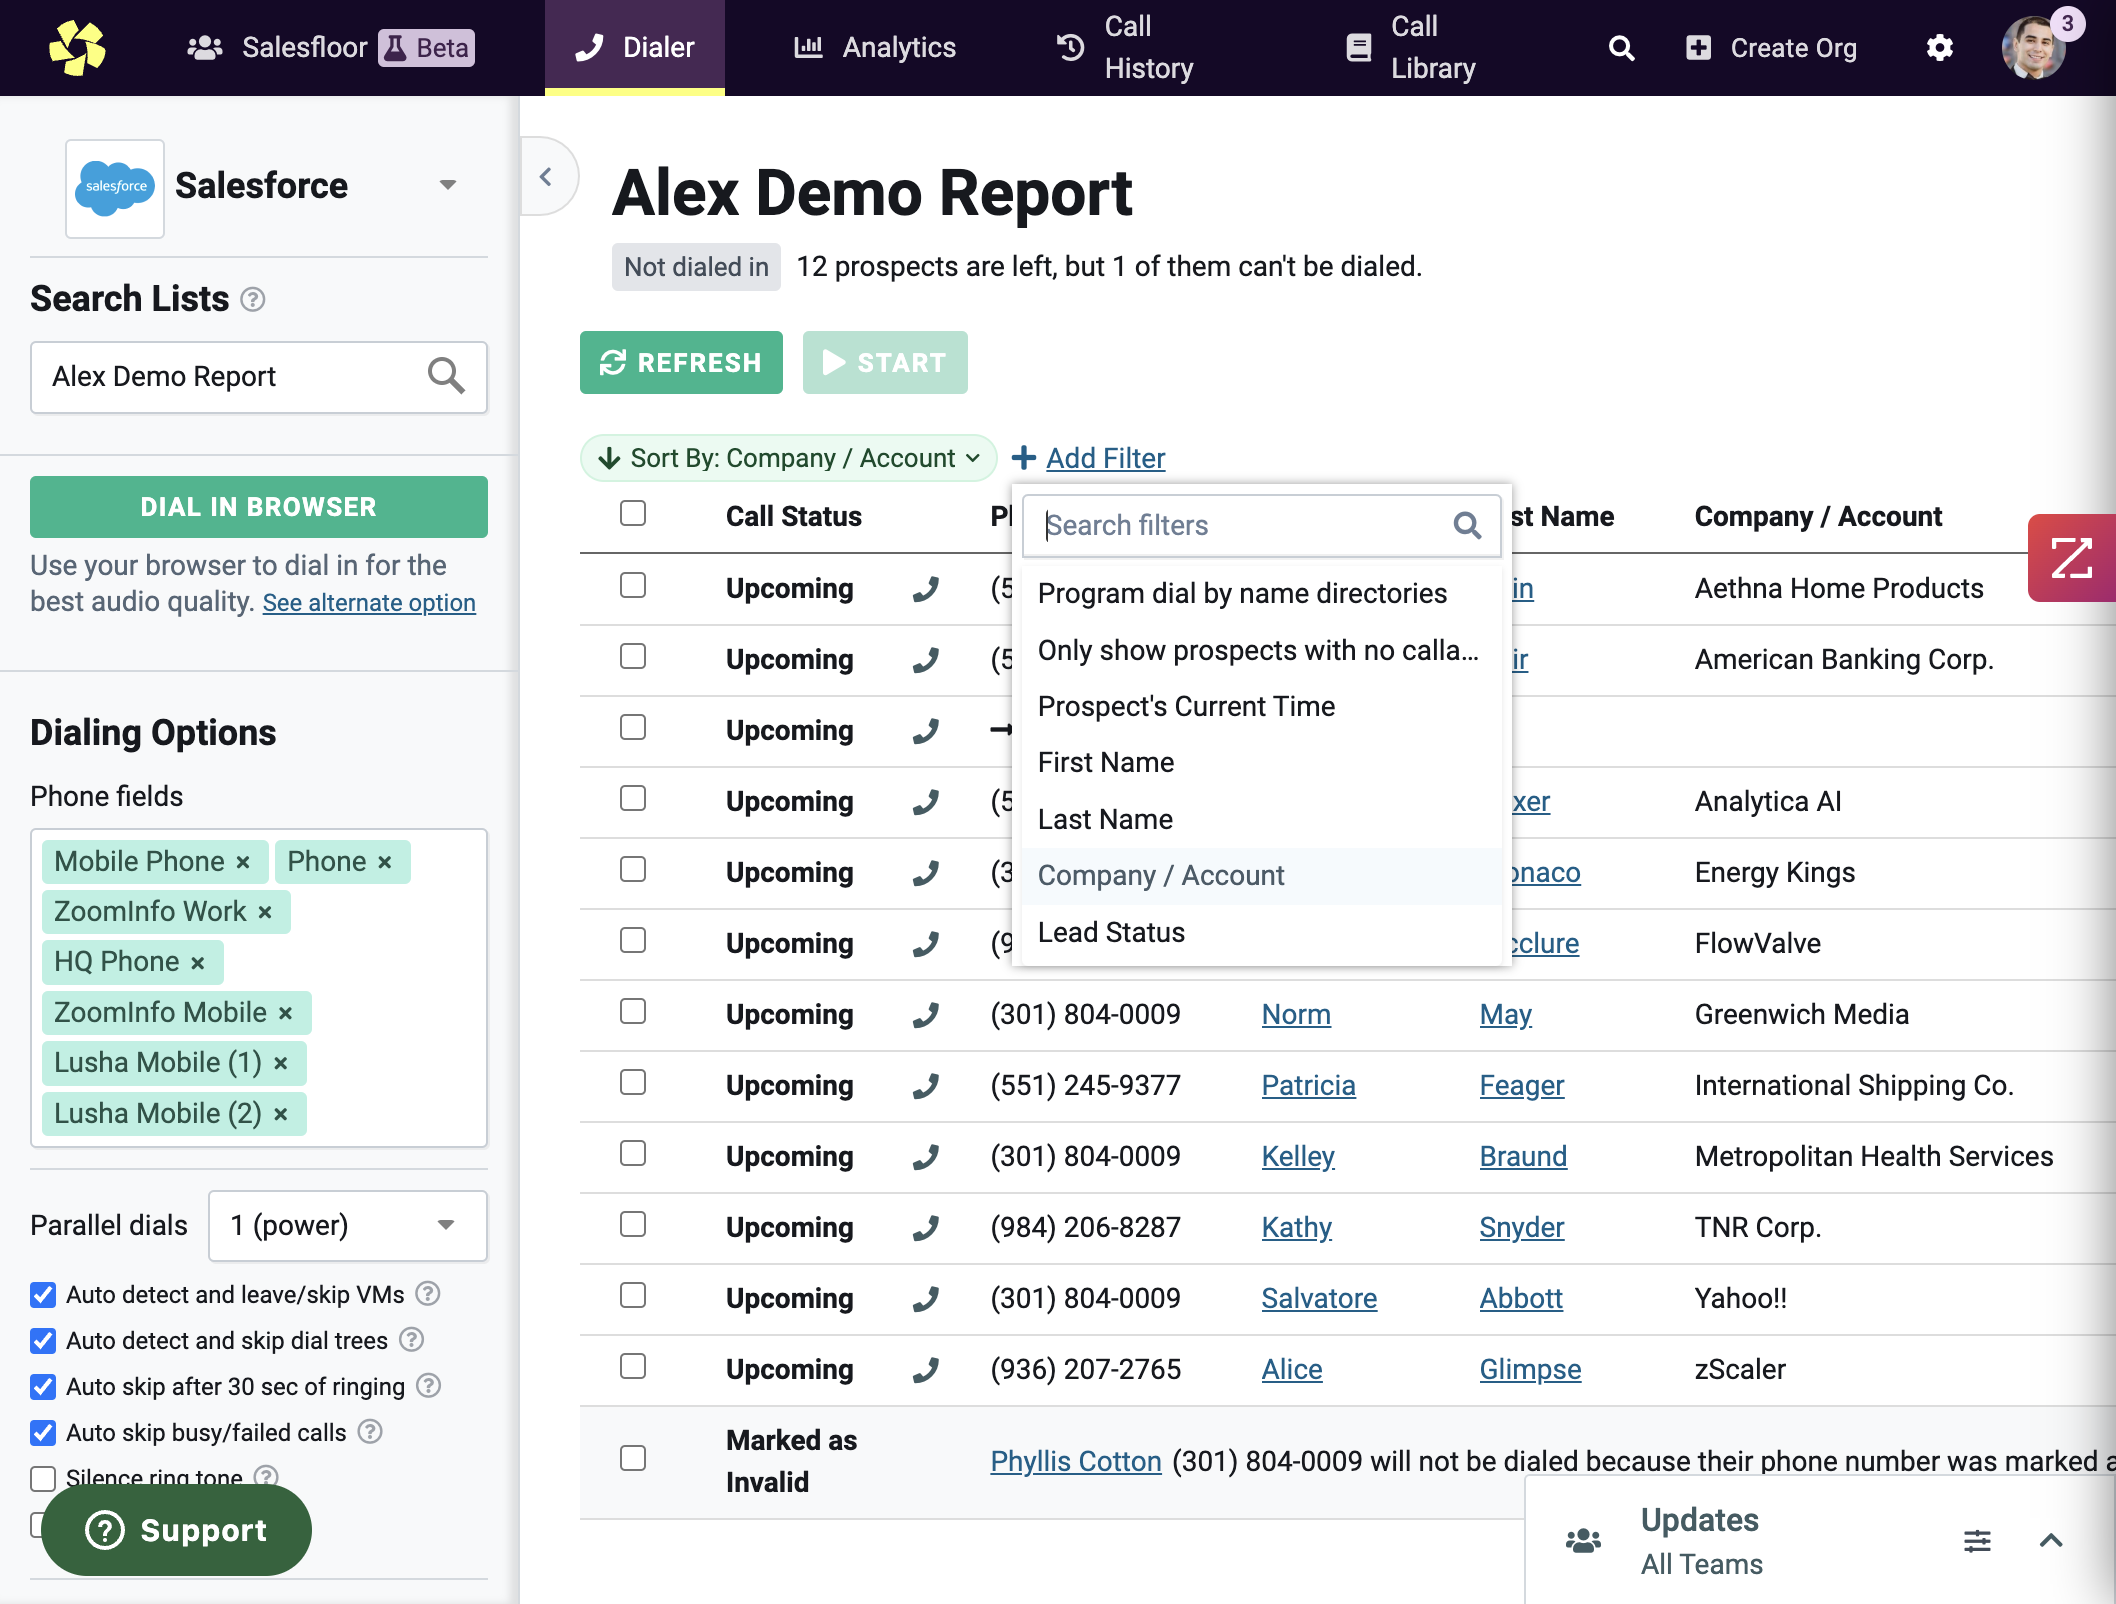The image size is (2116, 1604).
Task: Remove the ZoomInfo Work field tag
Action: point(265,912)
